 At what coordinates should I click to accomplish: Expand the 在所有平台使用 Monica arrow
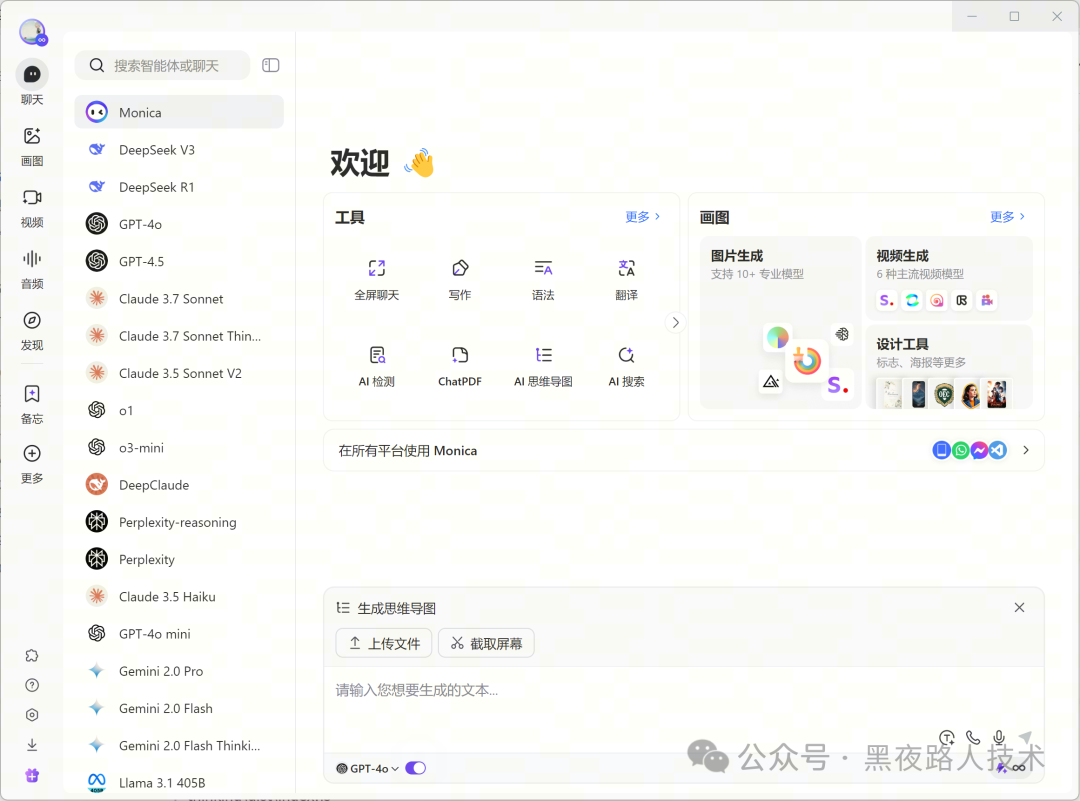1026,450
